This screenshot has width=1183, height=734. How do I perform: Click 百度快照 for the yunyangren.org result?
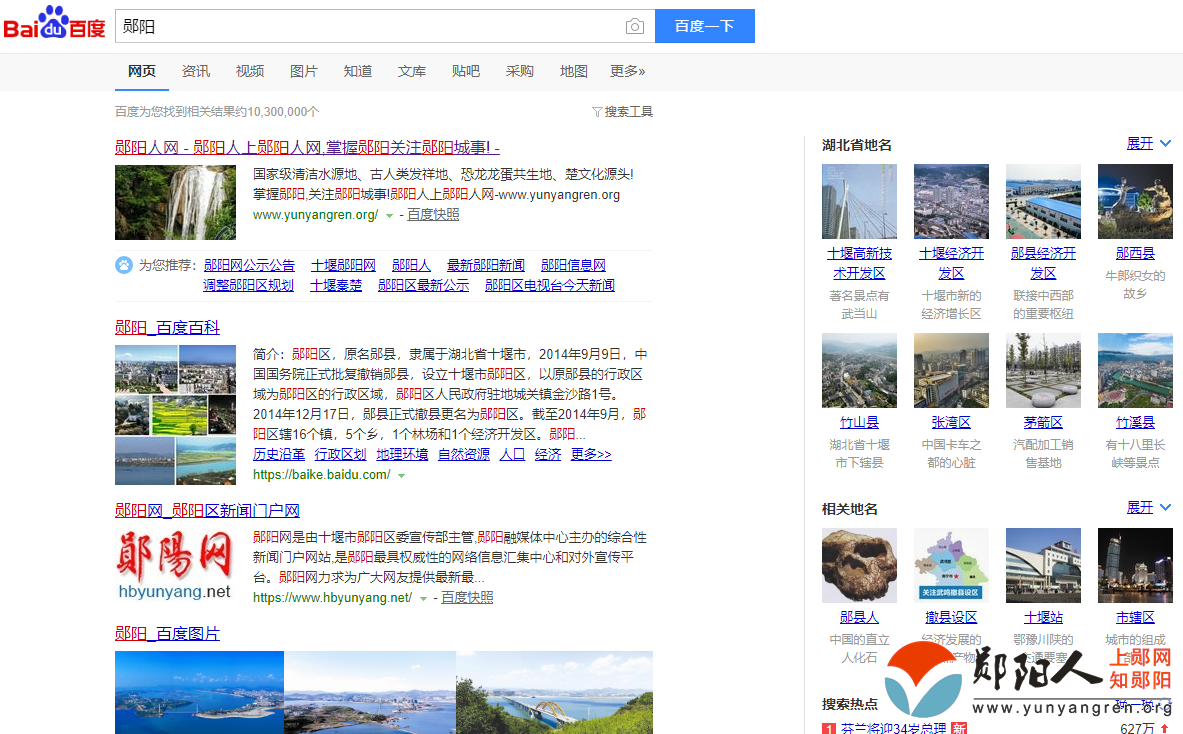tap(433, 215)
